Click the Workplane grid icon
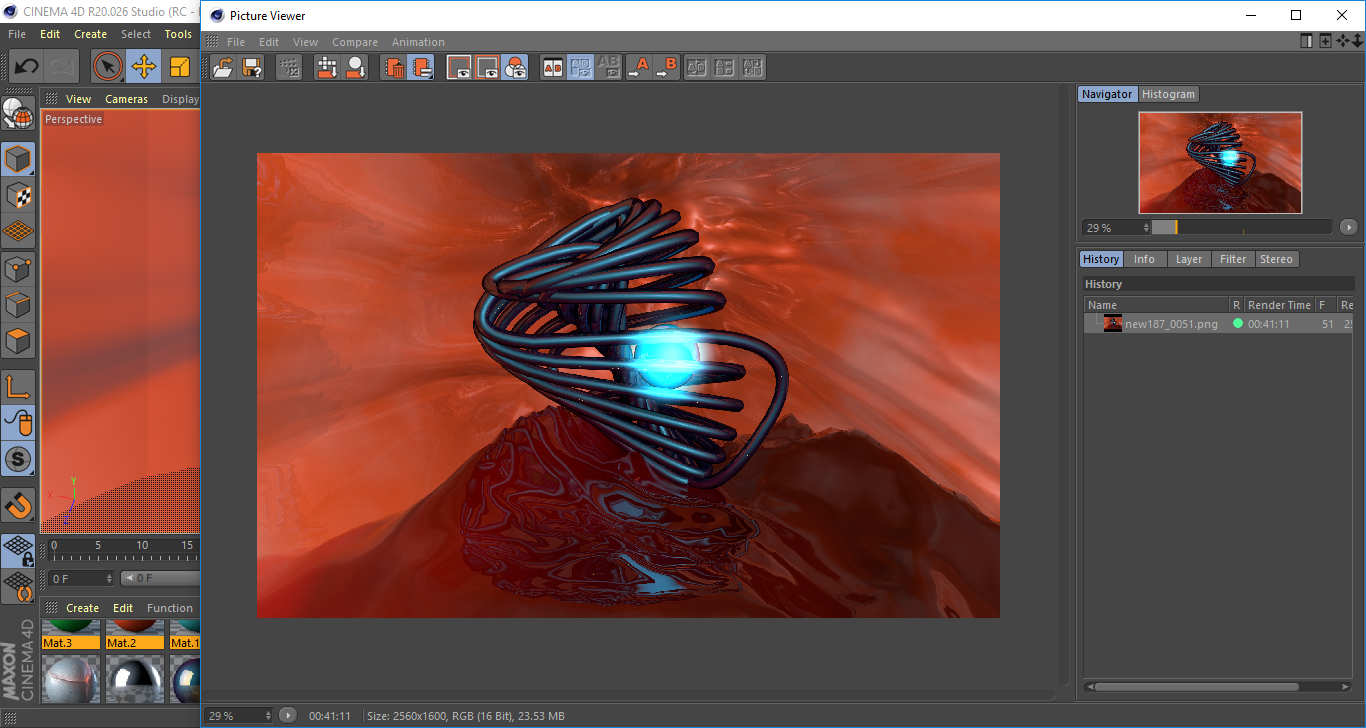 [18, 231]
